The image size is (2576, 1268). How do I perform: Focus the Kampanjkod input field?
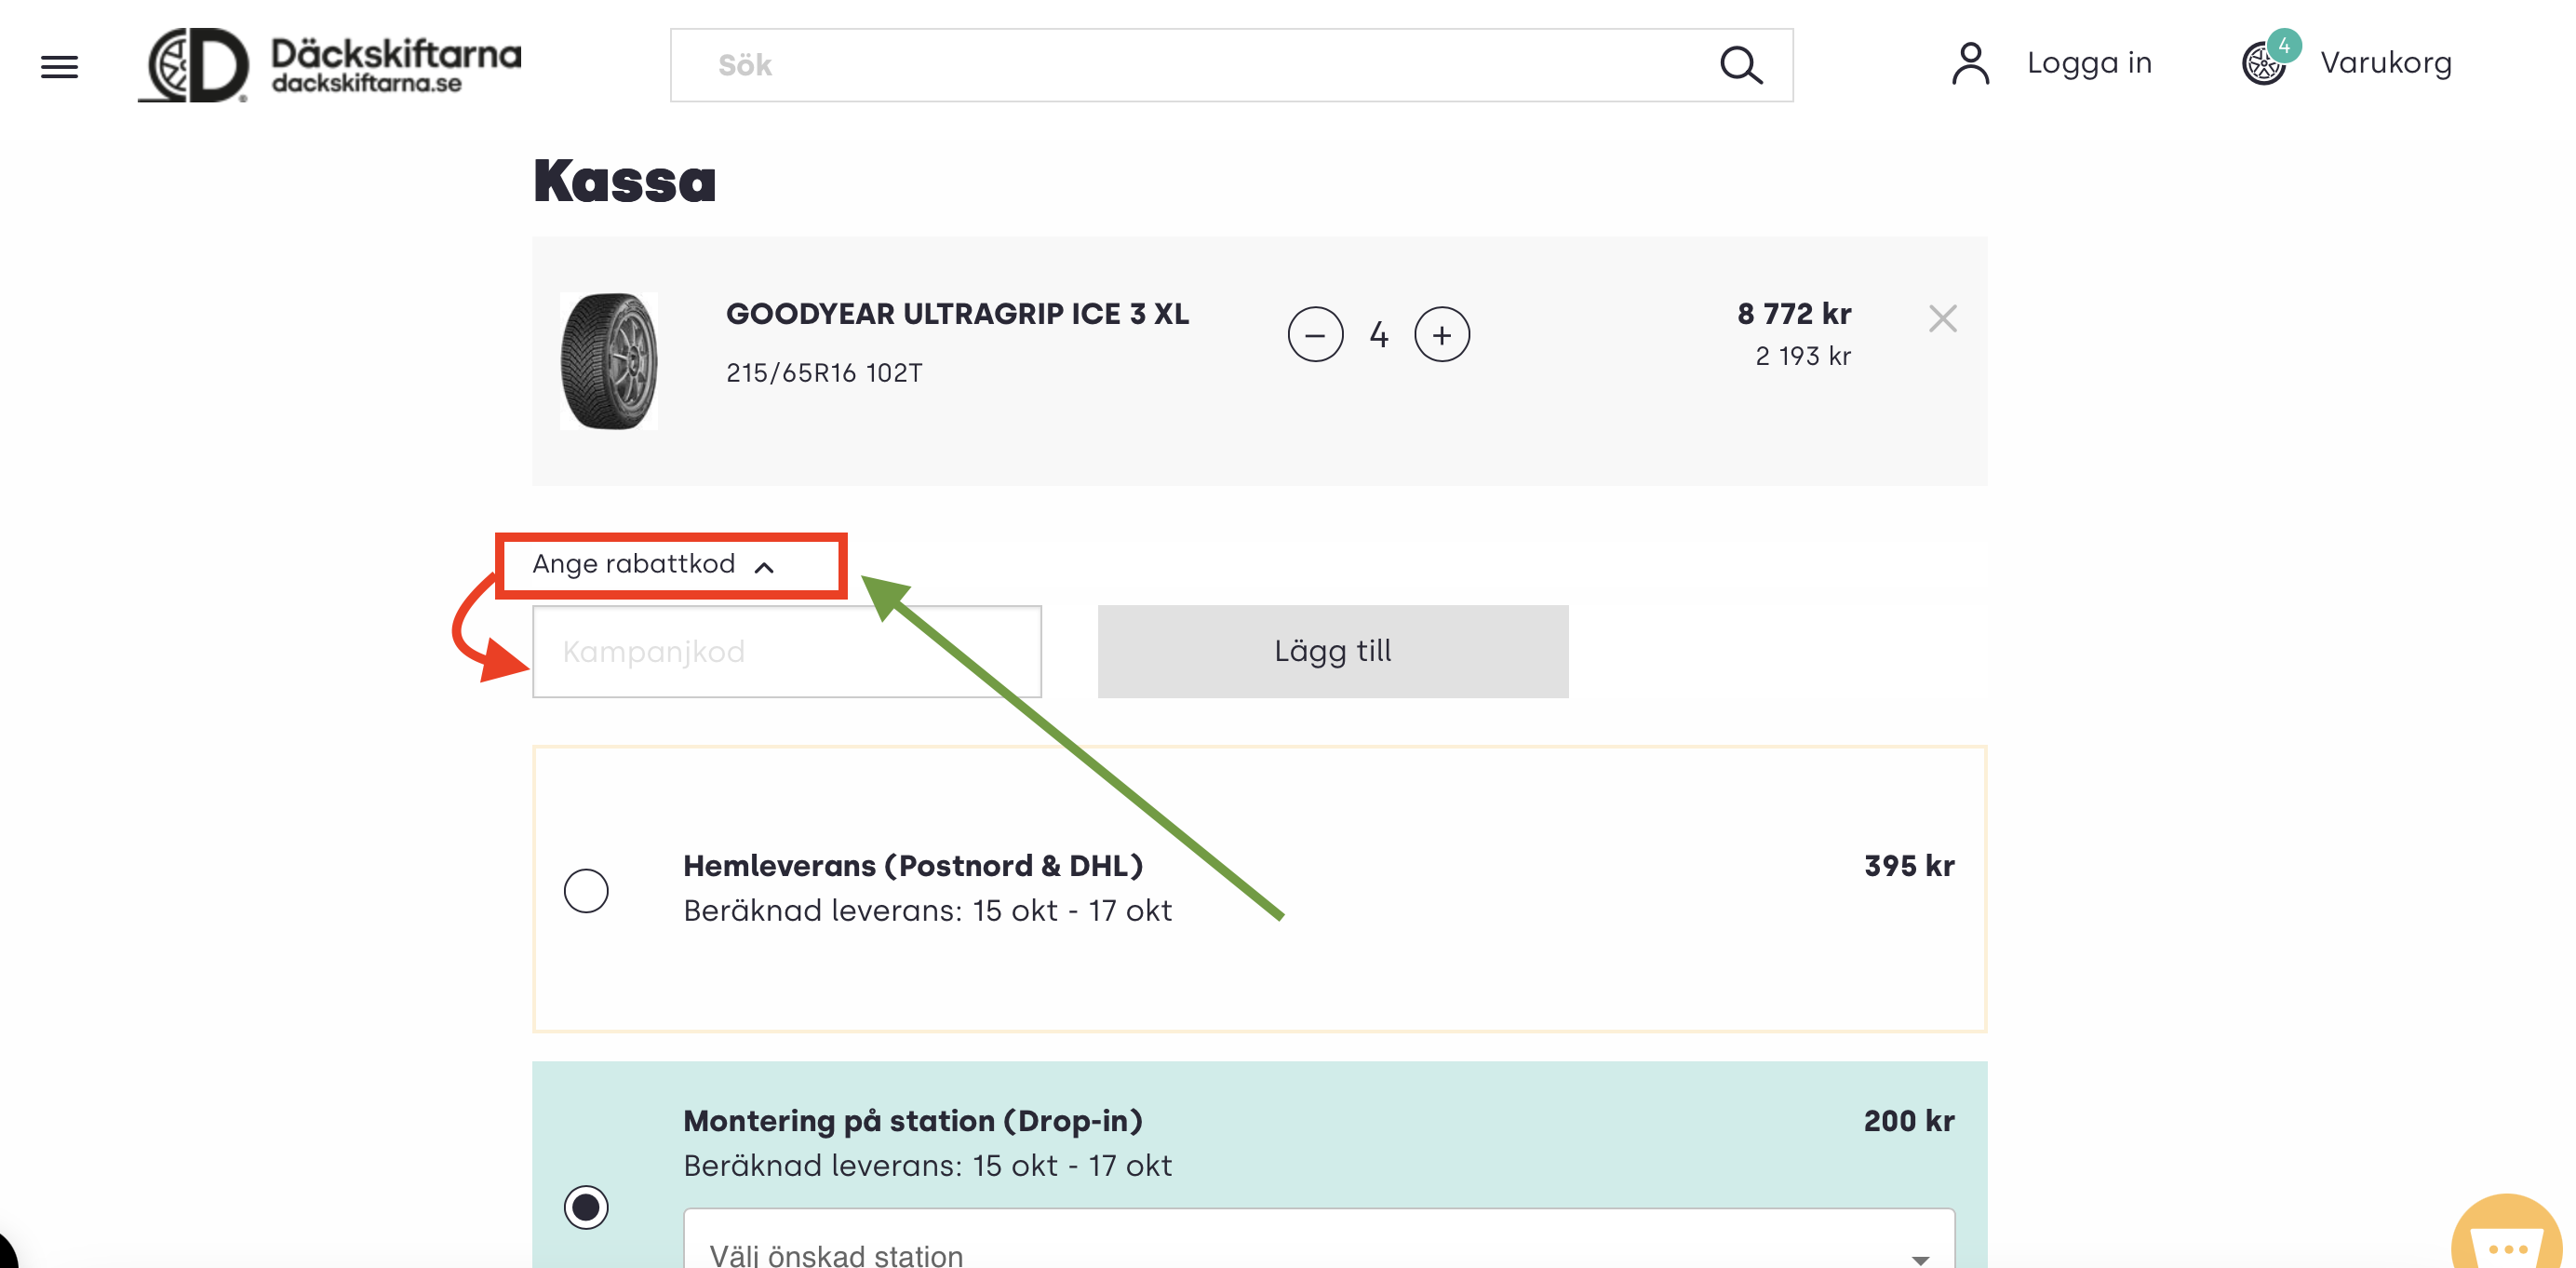(x=786, y=651)
